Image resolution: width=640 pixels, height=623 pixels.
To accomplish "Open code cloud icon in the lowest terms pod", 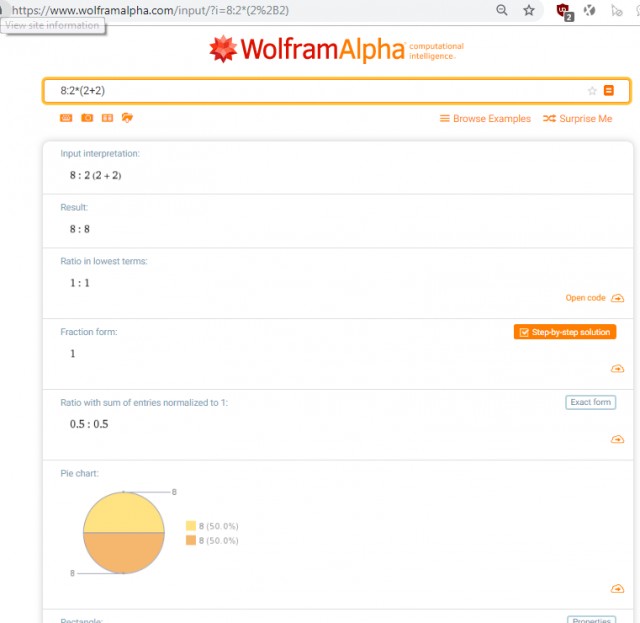I will click(x=618, y=298).
